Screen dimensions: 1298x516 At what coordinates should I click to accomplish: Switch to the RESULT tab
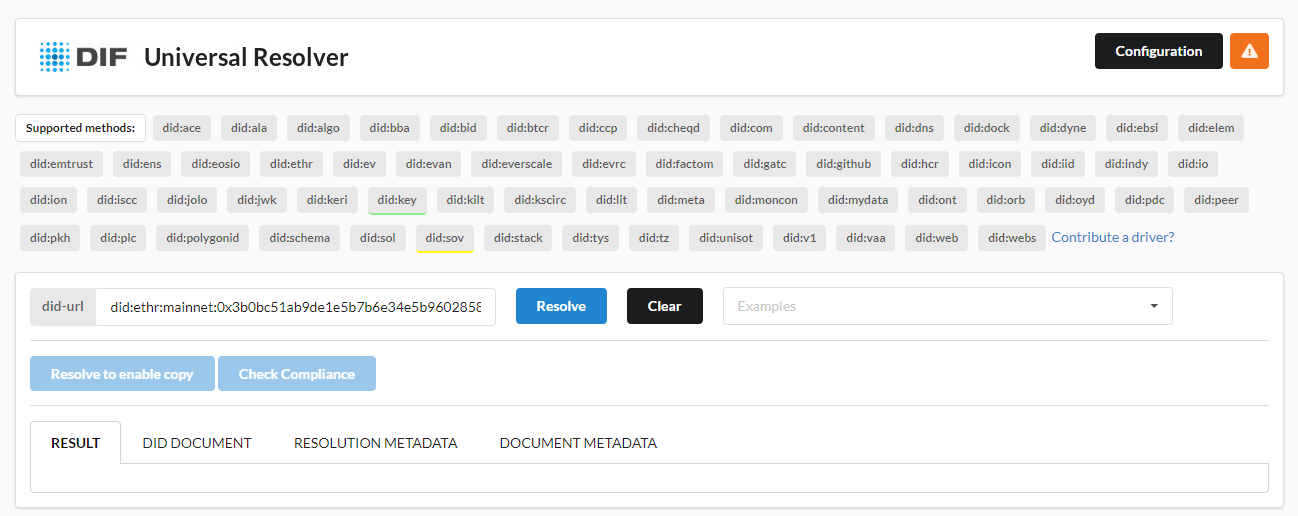76,442
